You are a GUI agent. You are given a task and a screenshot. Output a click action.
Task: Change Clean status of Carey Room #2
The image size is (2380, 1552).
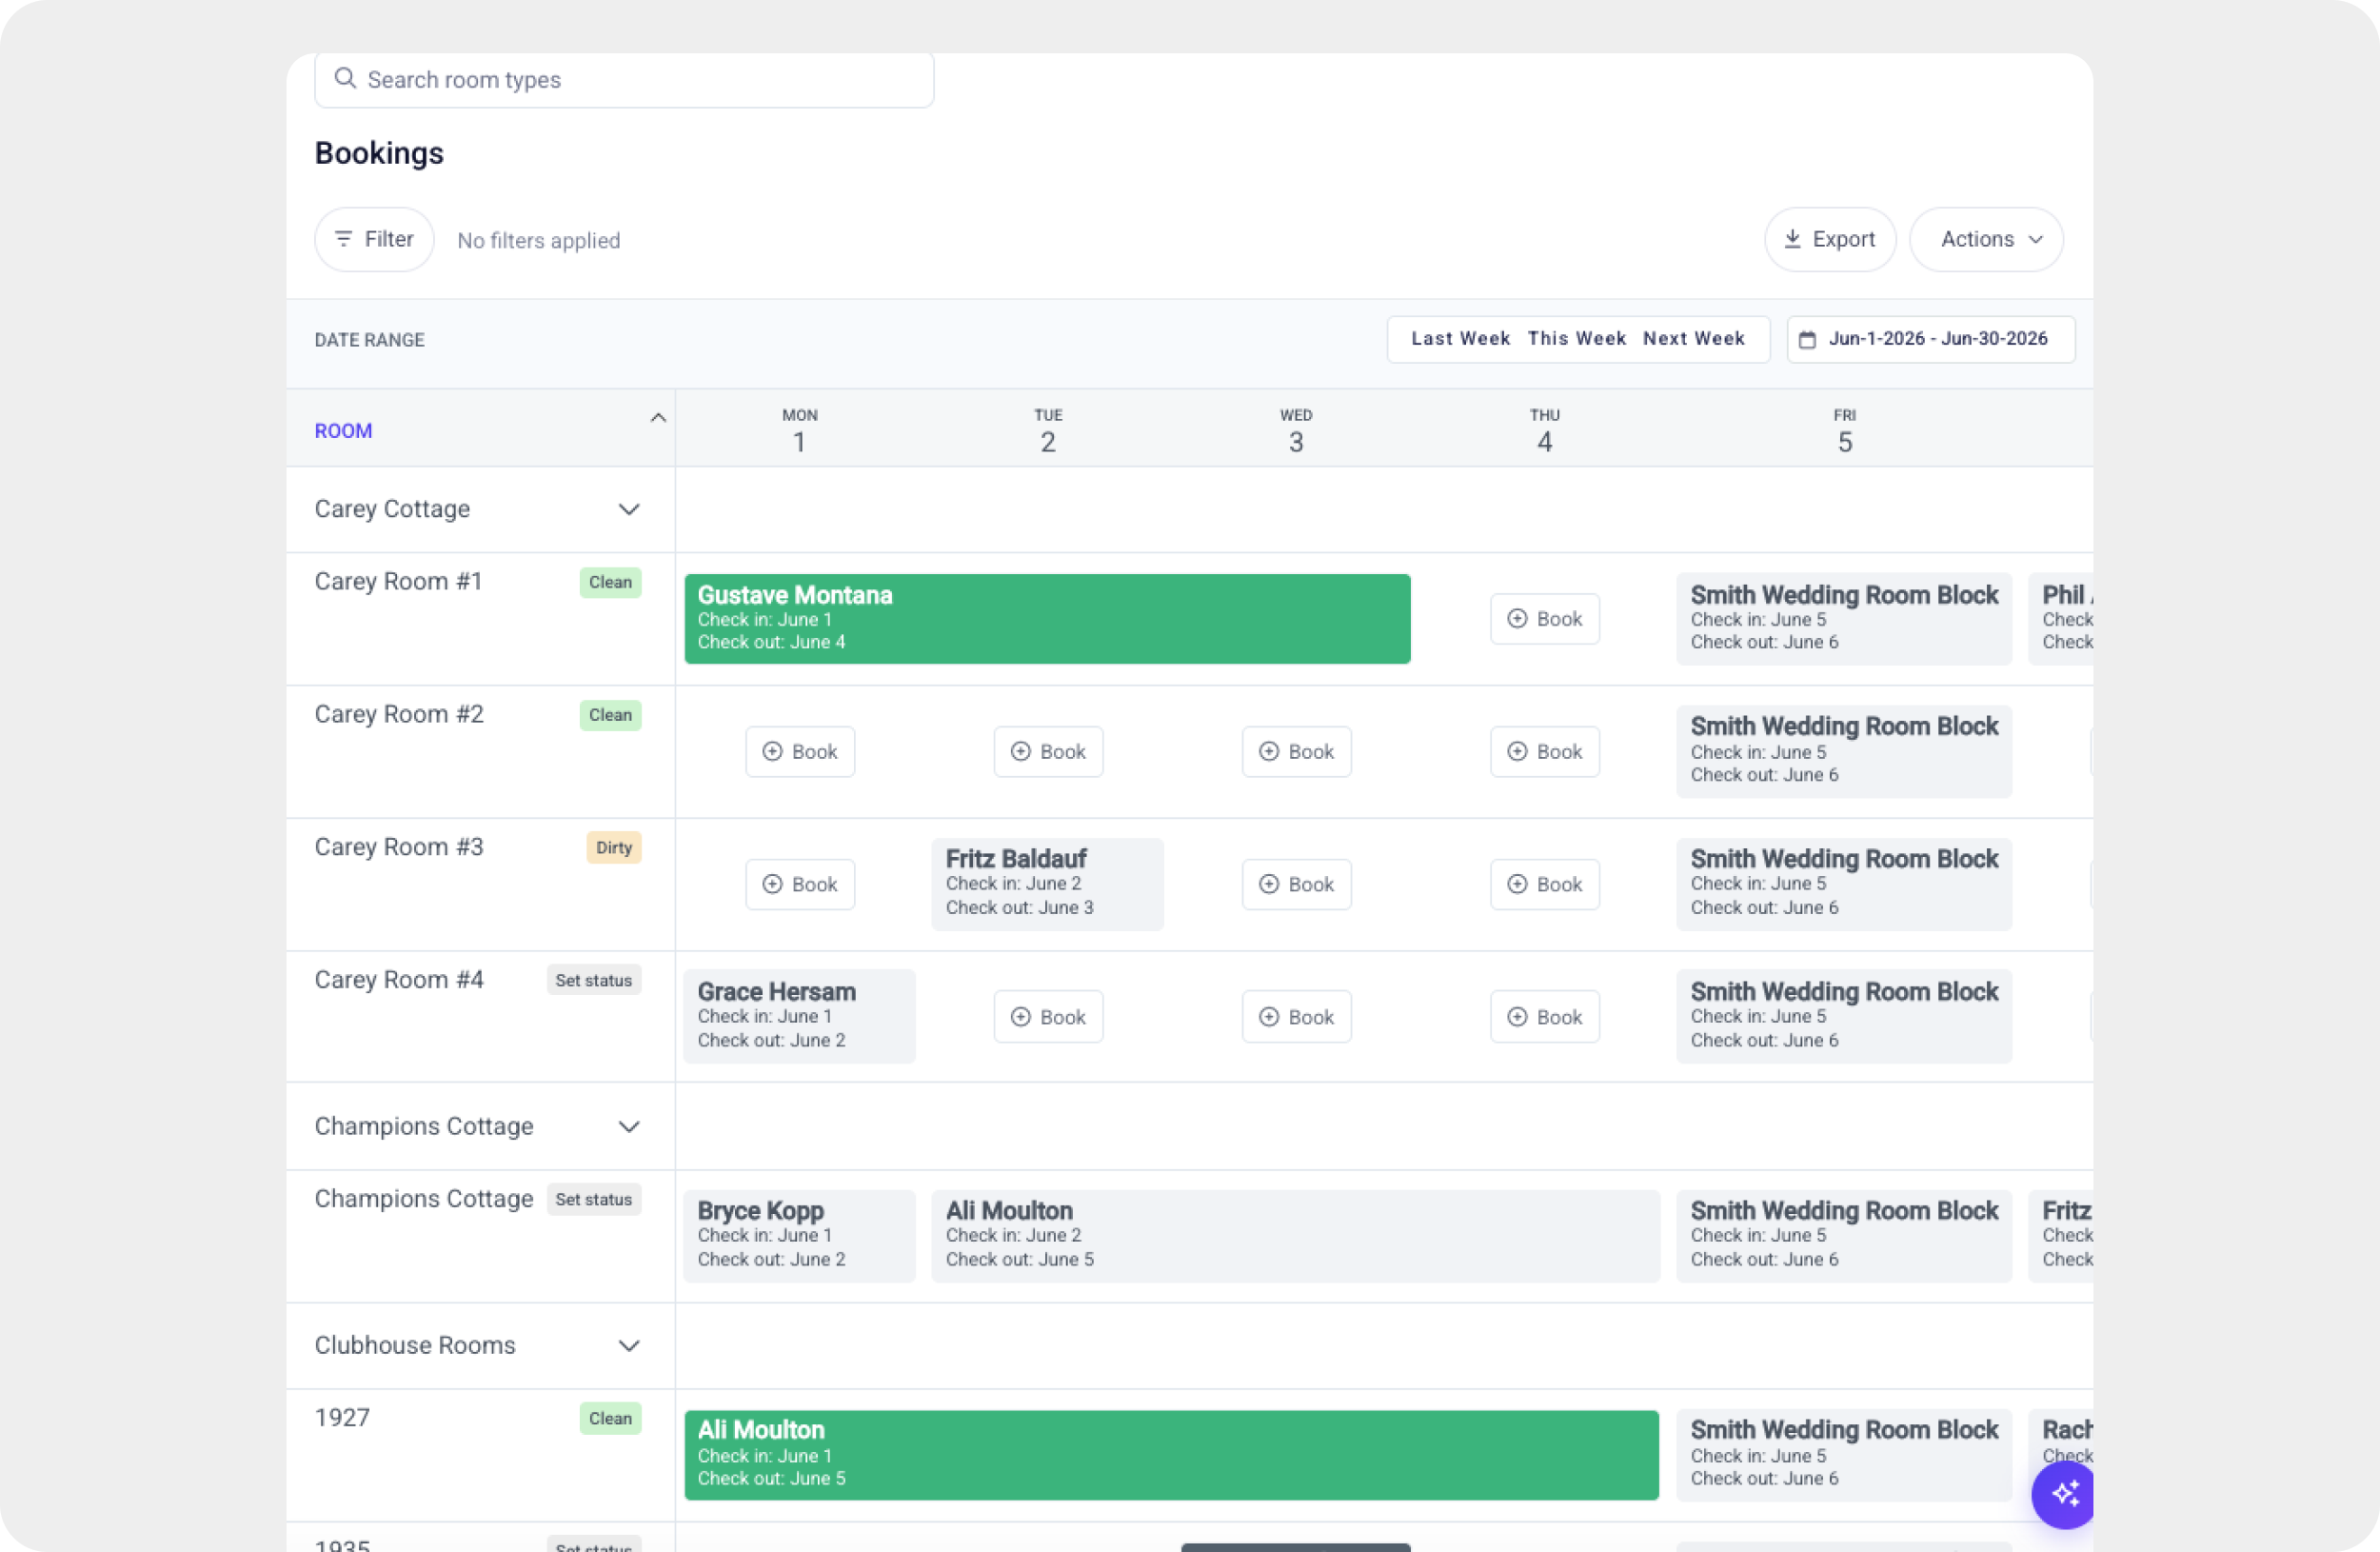[x=610, y=715]
